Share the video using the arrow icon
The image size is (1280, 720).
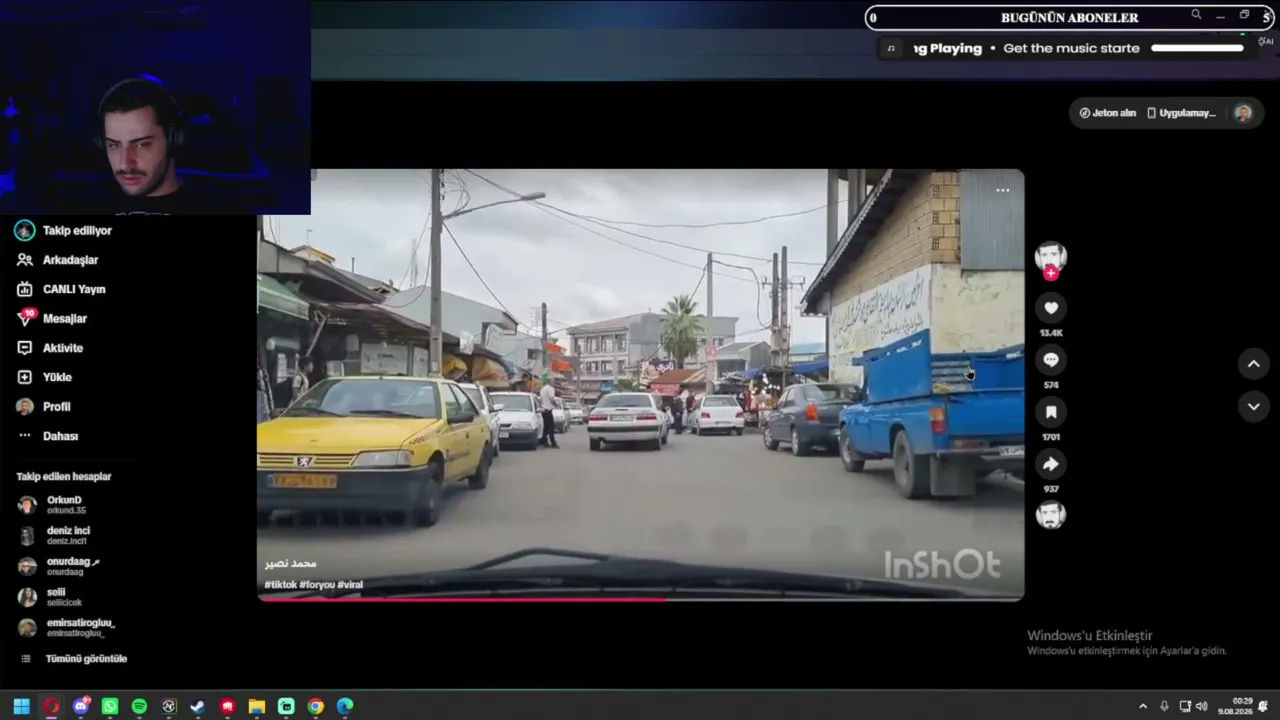click(1050, 464)
